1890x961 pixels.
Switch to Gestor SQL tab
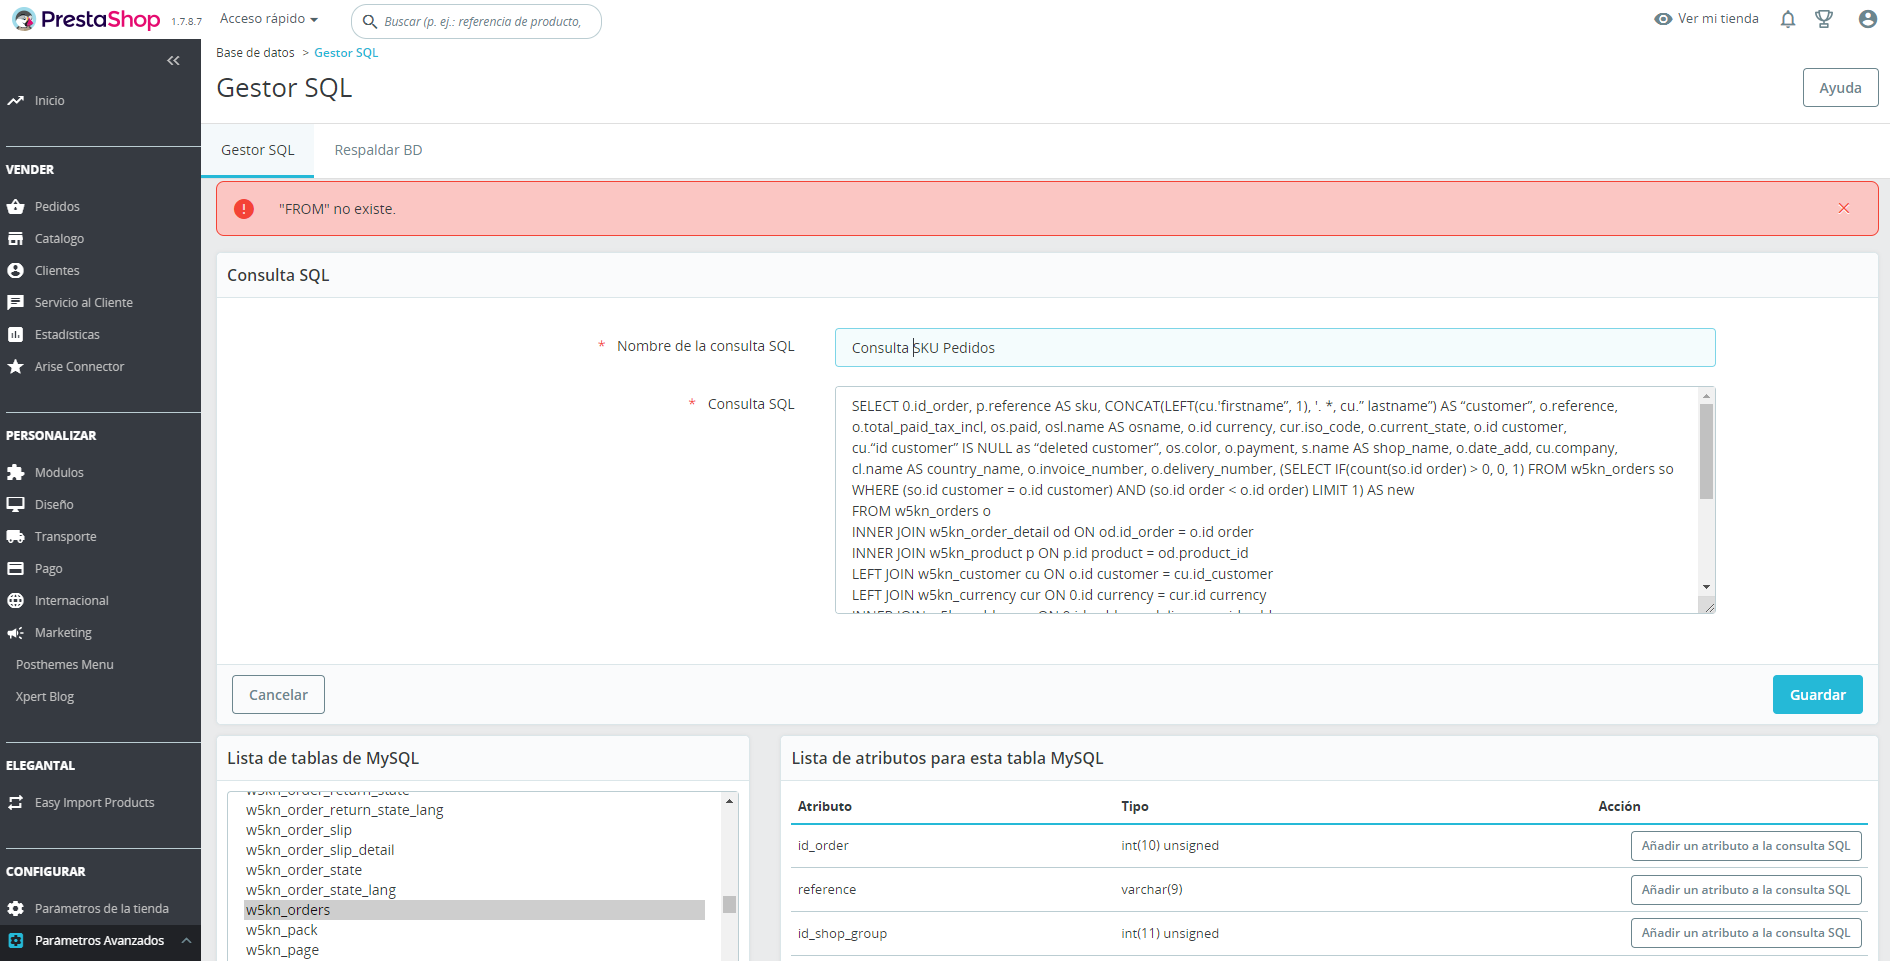coord(258,150)
